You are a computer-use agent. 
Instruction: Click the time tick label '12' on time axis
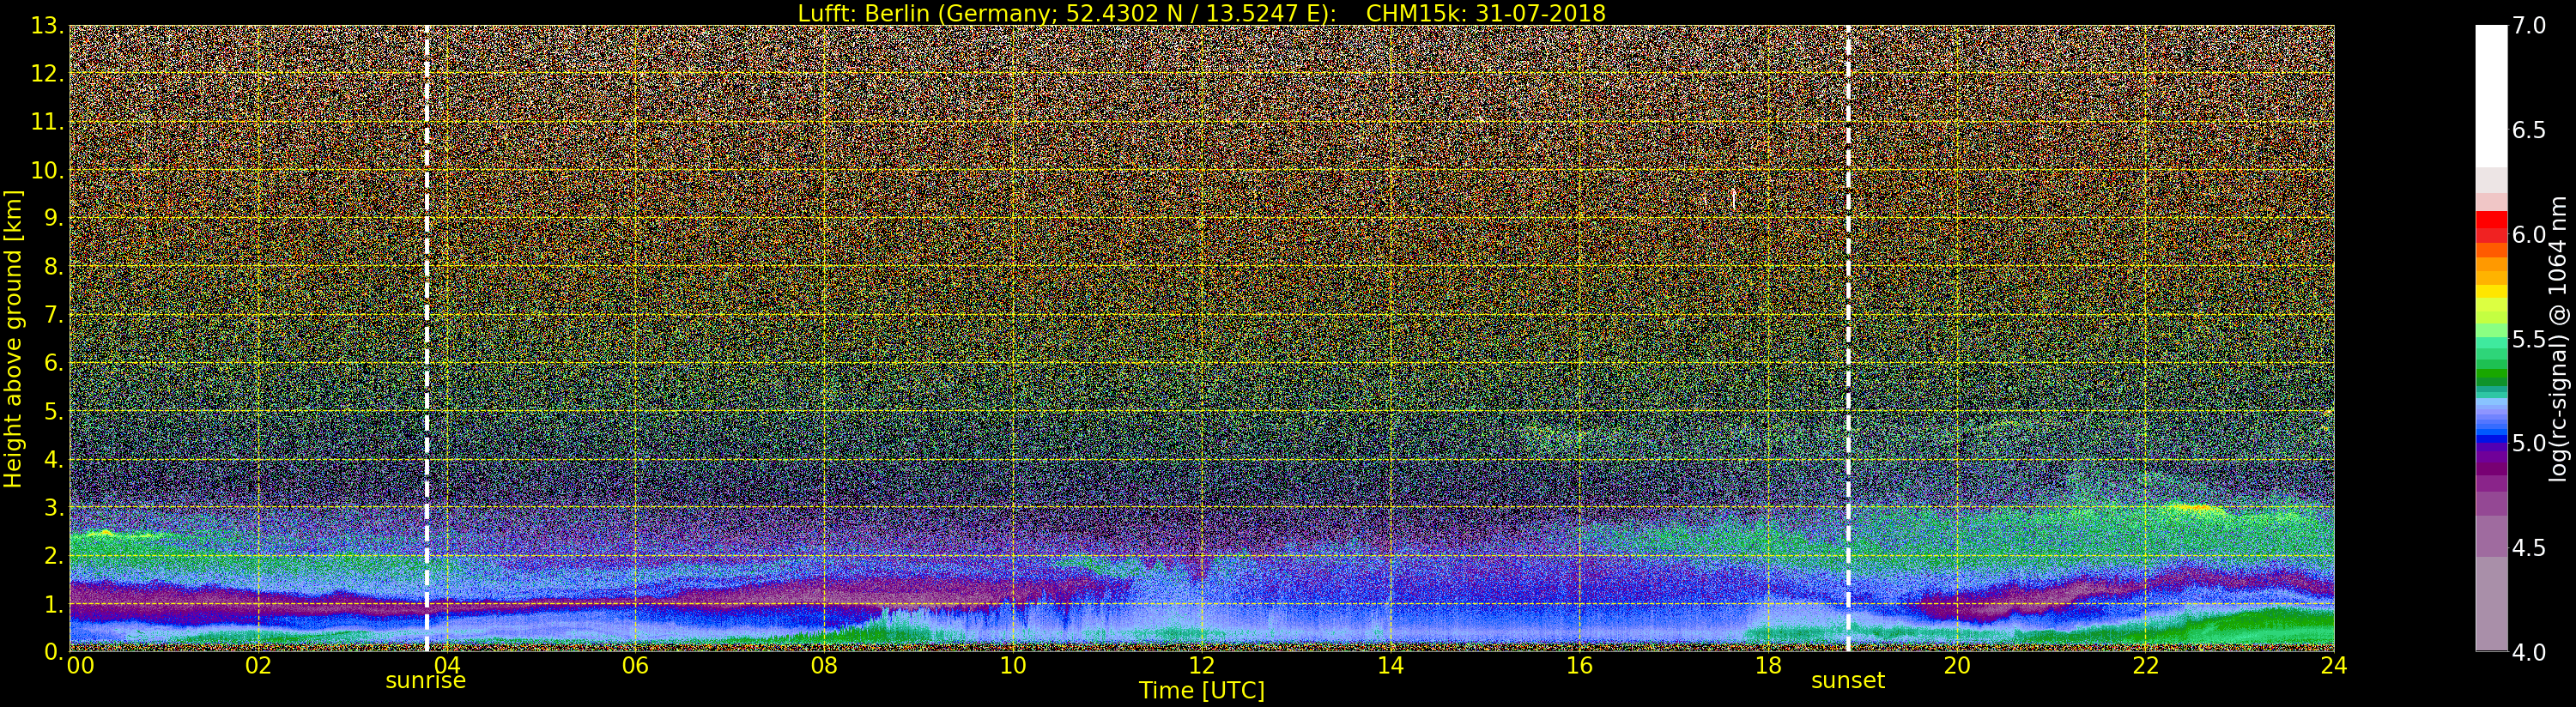click(1201, 666)
